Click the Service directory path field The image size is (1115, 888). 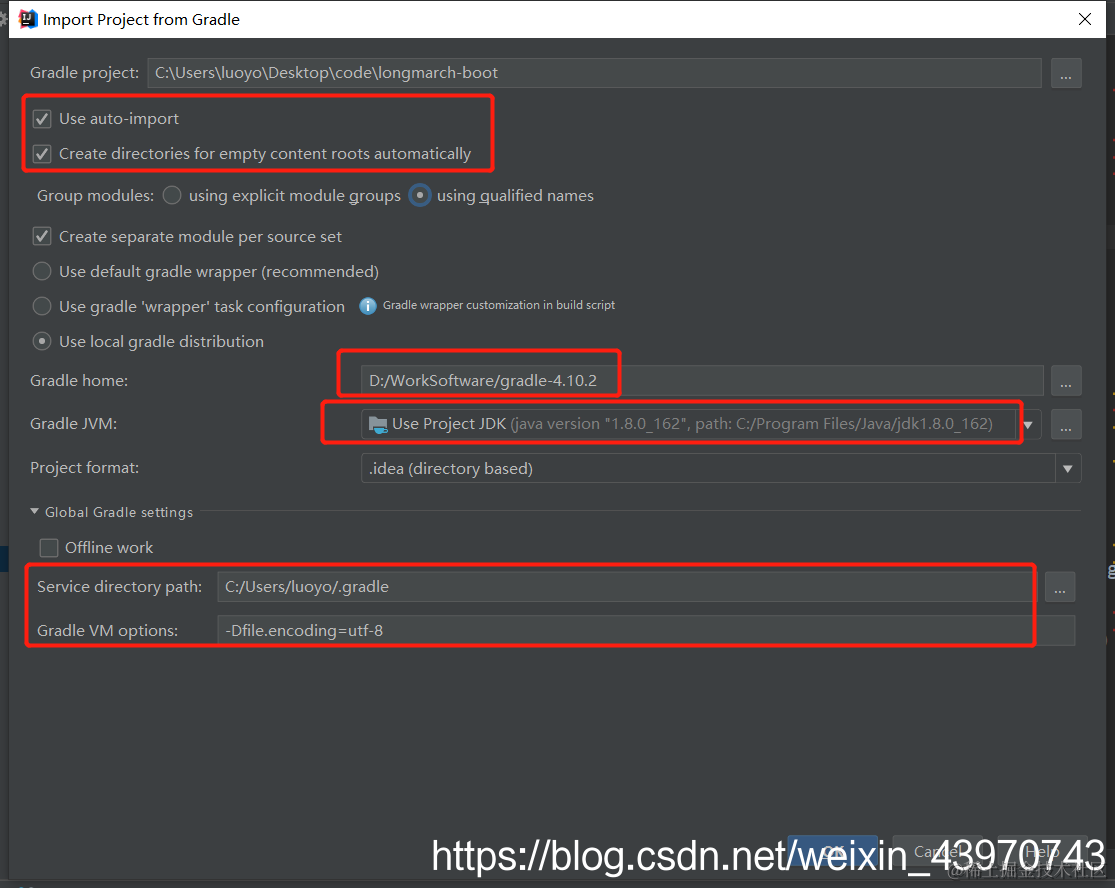tap(628, 587)
